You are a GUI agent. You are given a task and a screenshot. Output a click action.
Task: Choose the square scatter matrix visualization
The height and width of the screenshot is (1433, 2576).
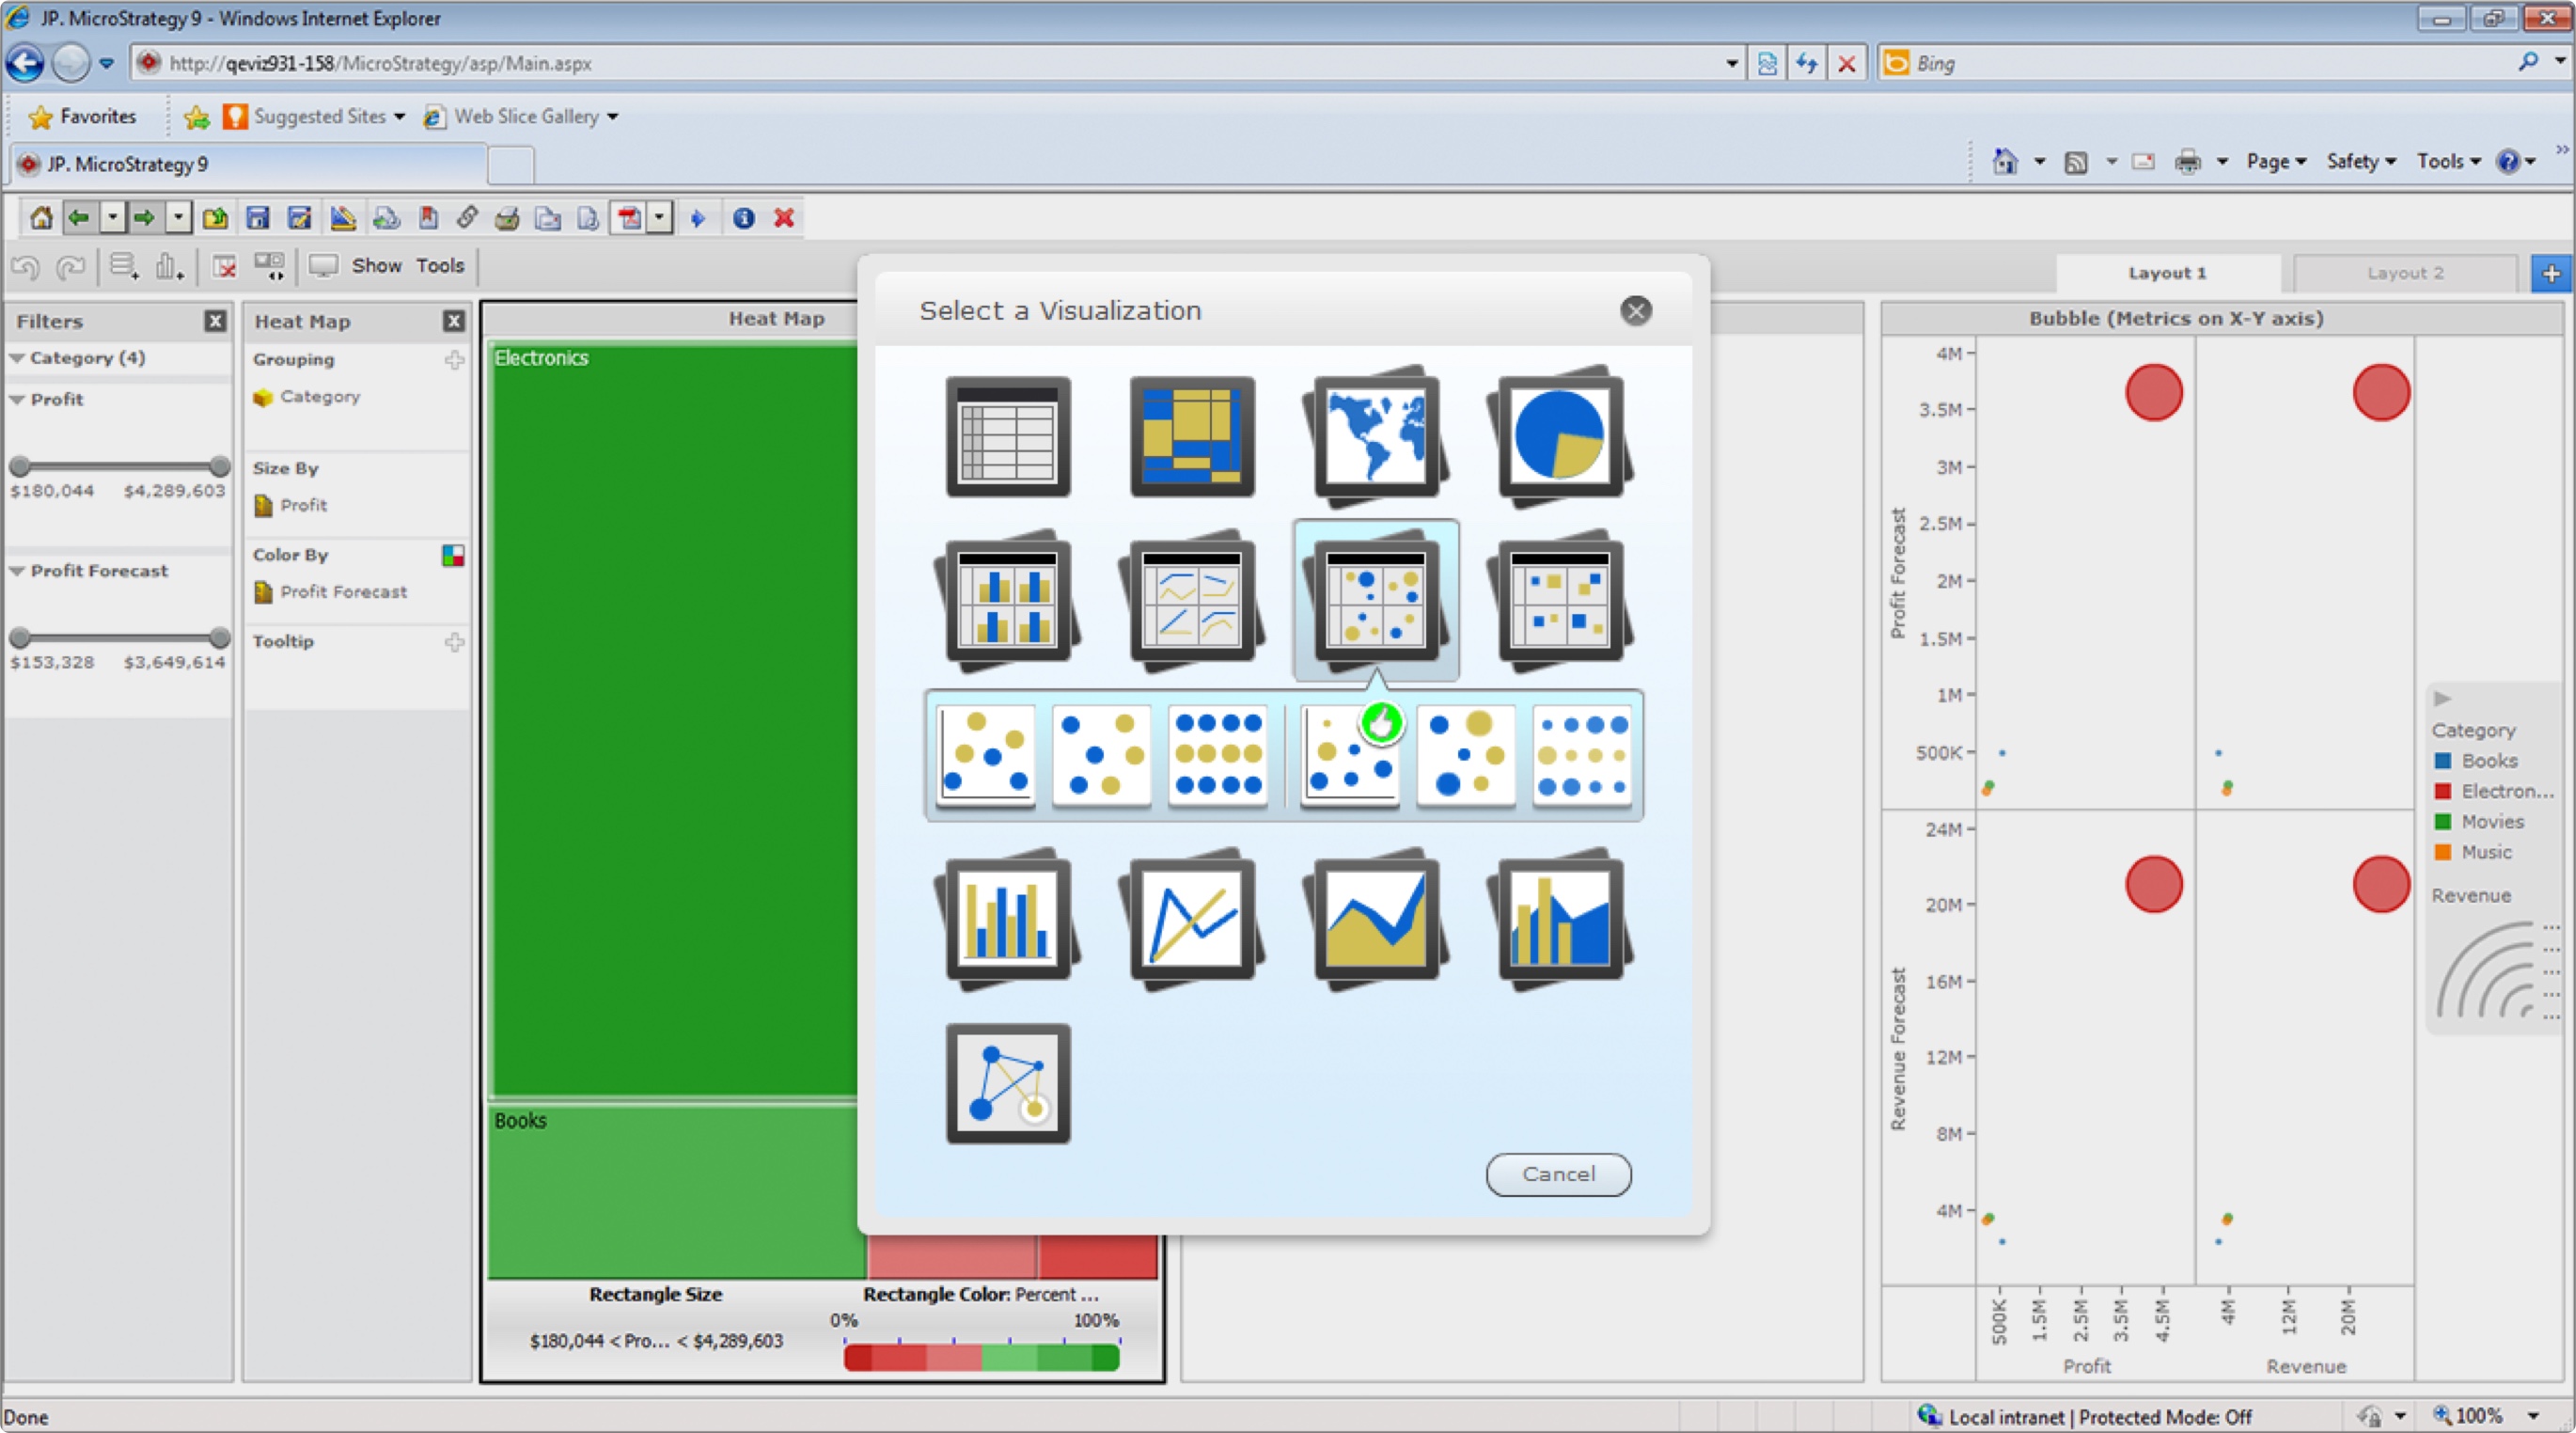1560,600
